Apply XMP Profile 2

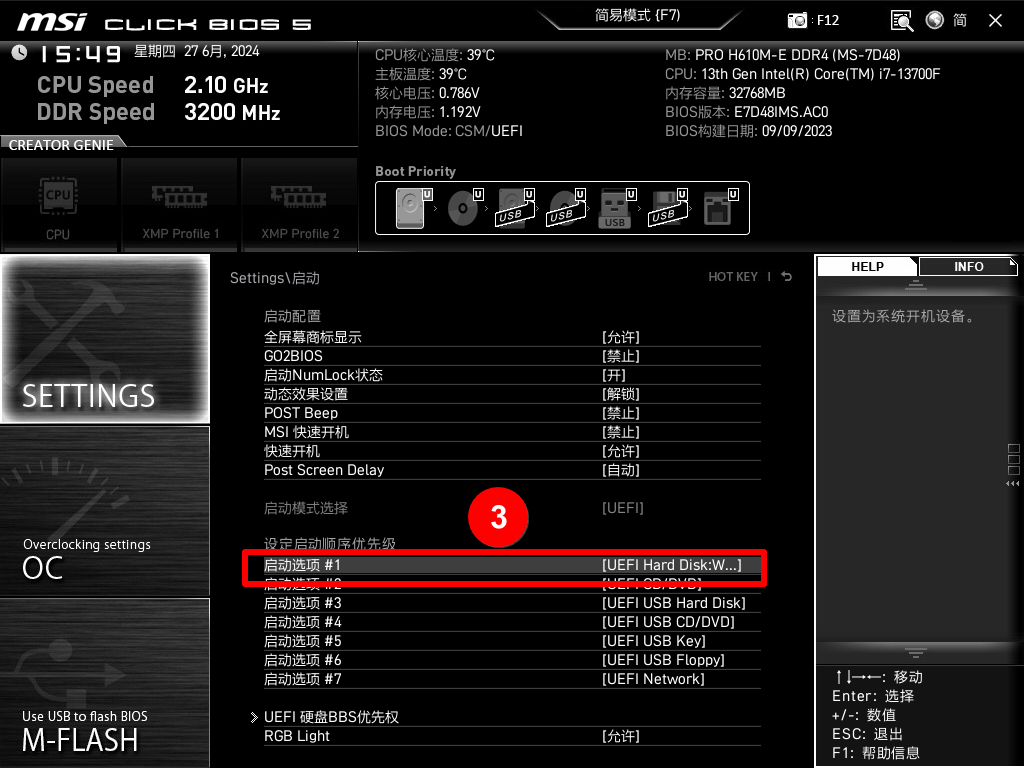pyautogui.click(x=299, y=205)
